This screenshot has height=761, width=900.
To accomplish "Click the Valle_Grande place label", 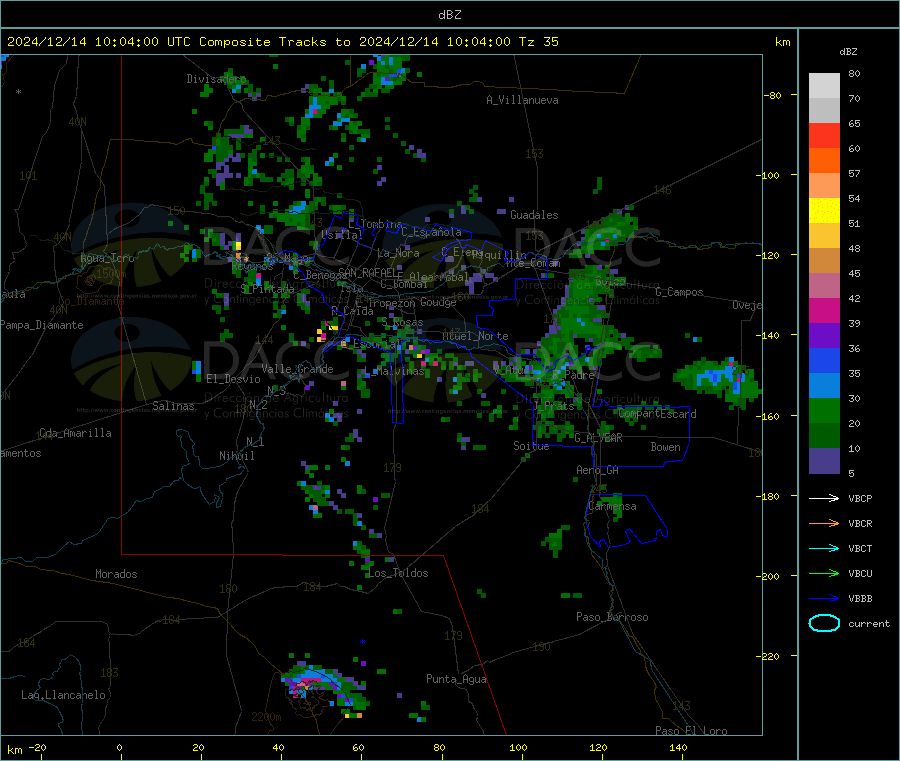I will coord(297,369).
